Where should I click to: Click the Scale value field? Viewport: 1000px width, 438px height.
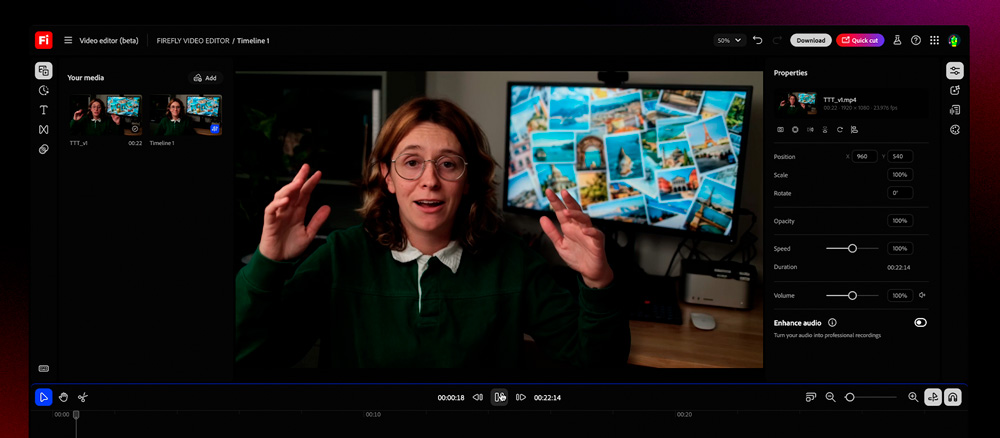coord(900,175)
